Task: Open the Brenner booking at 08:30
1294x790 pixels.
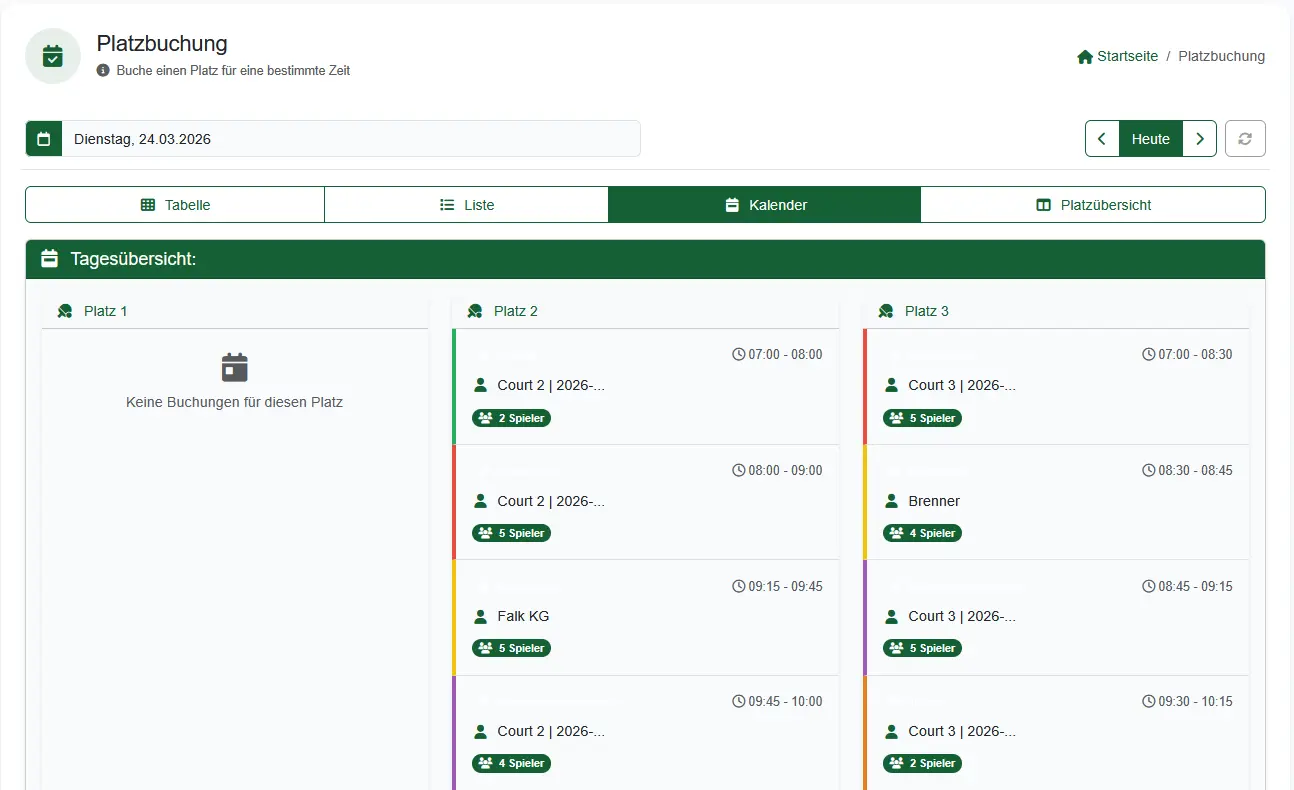Action: (x=1056, y=501)
